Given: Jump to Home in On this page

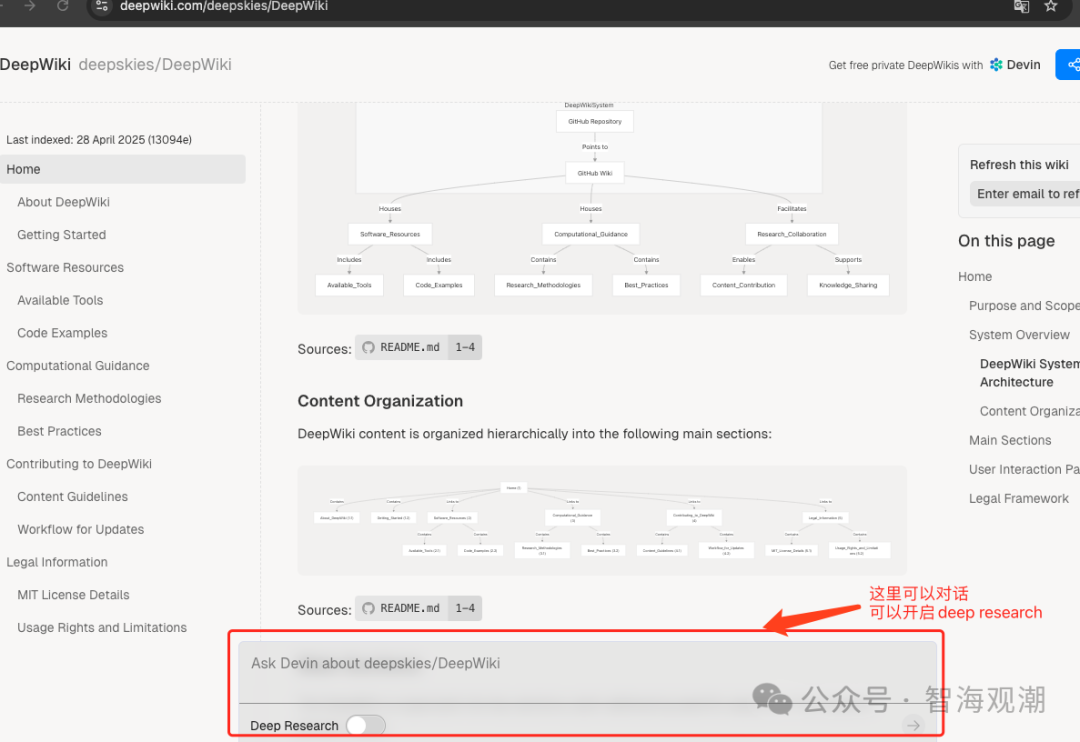Looking at the screenshot, I should 975,276.
